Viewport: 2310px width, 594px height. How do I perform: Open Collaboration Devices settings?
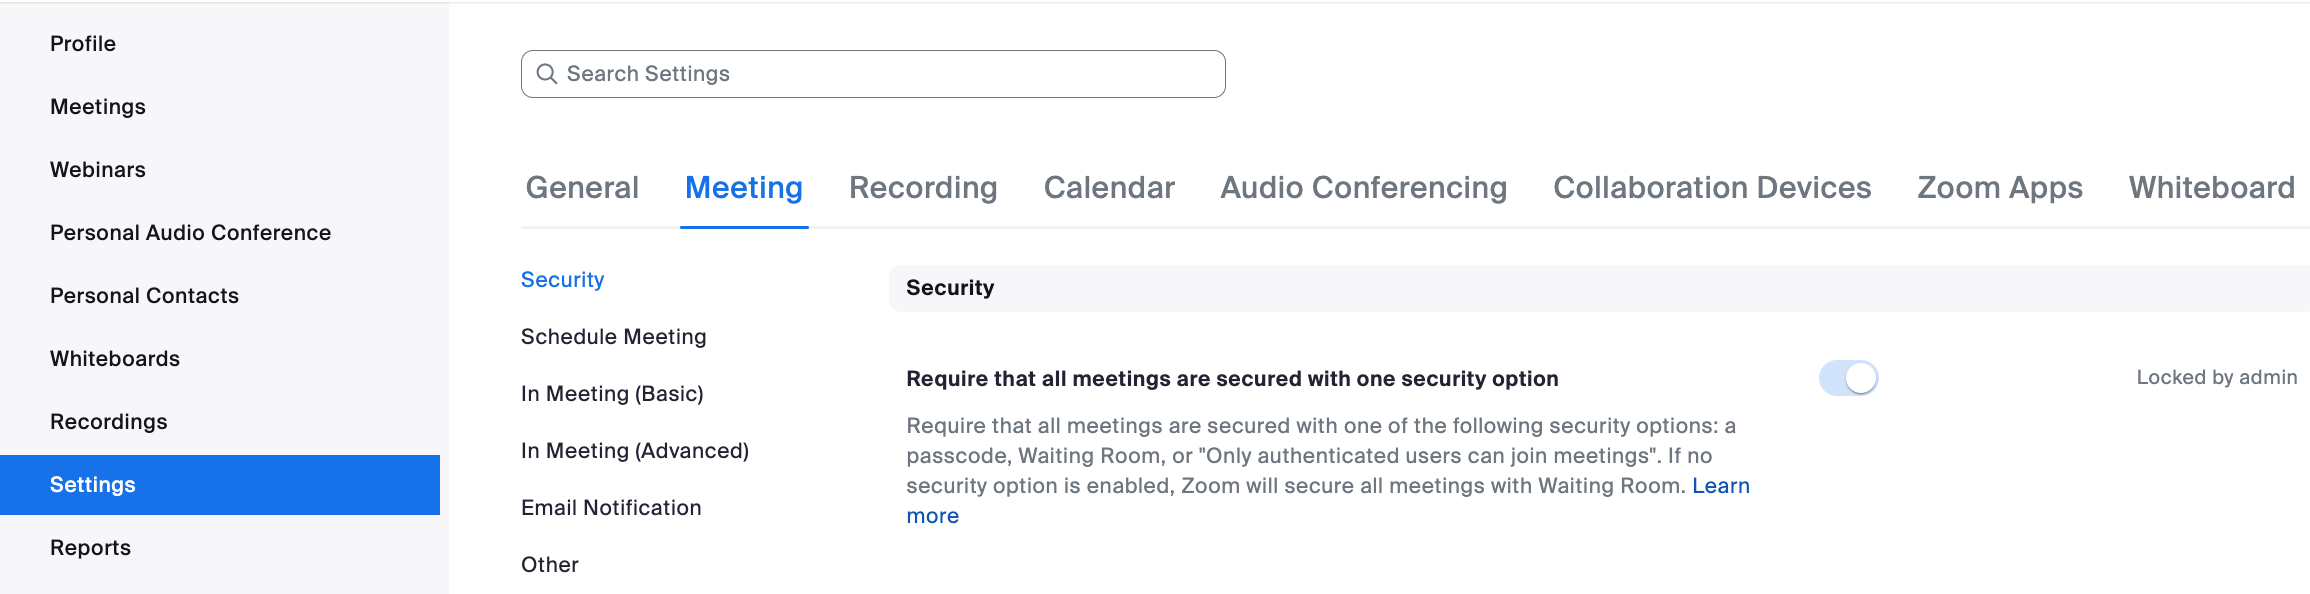1711,187
